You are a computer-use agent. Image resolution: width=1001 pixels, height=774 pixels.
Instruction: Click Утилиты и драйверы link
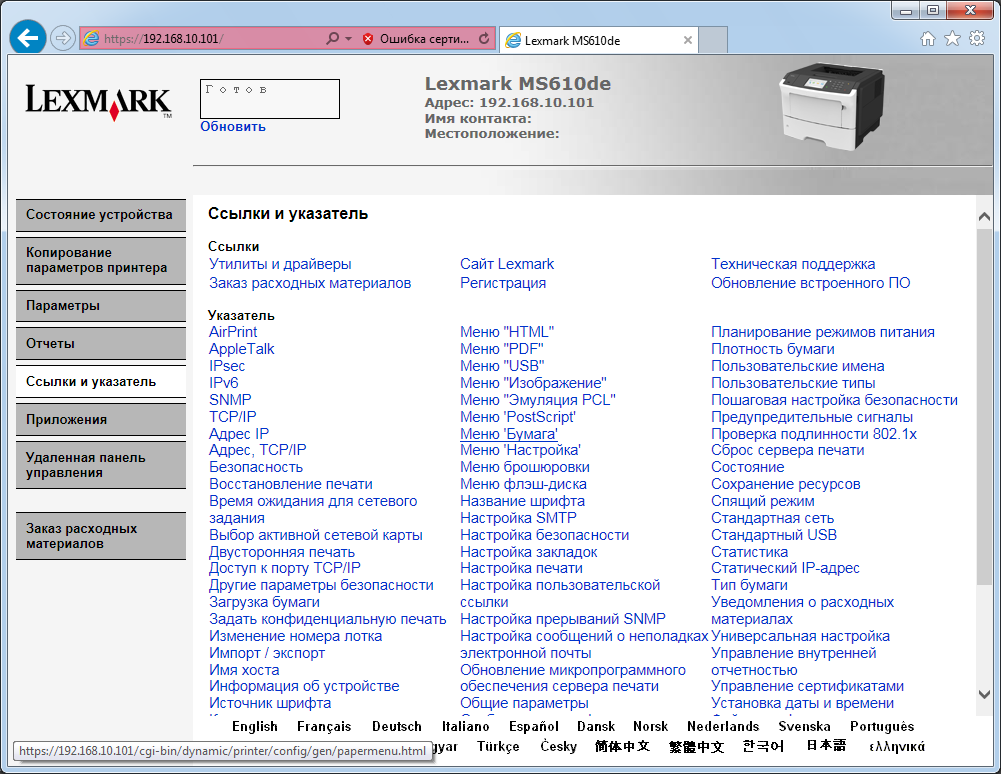pos(280,264)
